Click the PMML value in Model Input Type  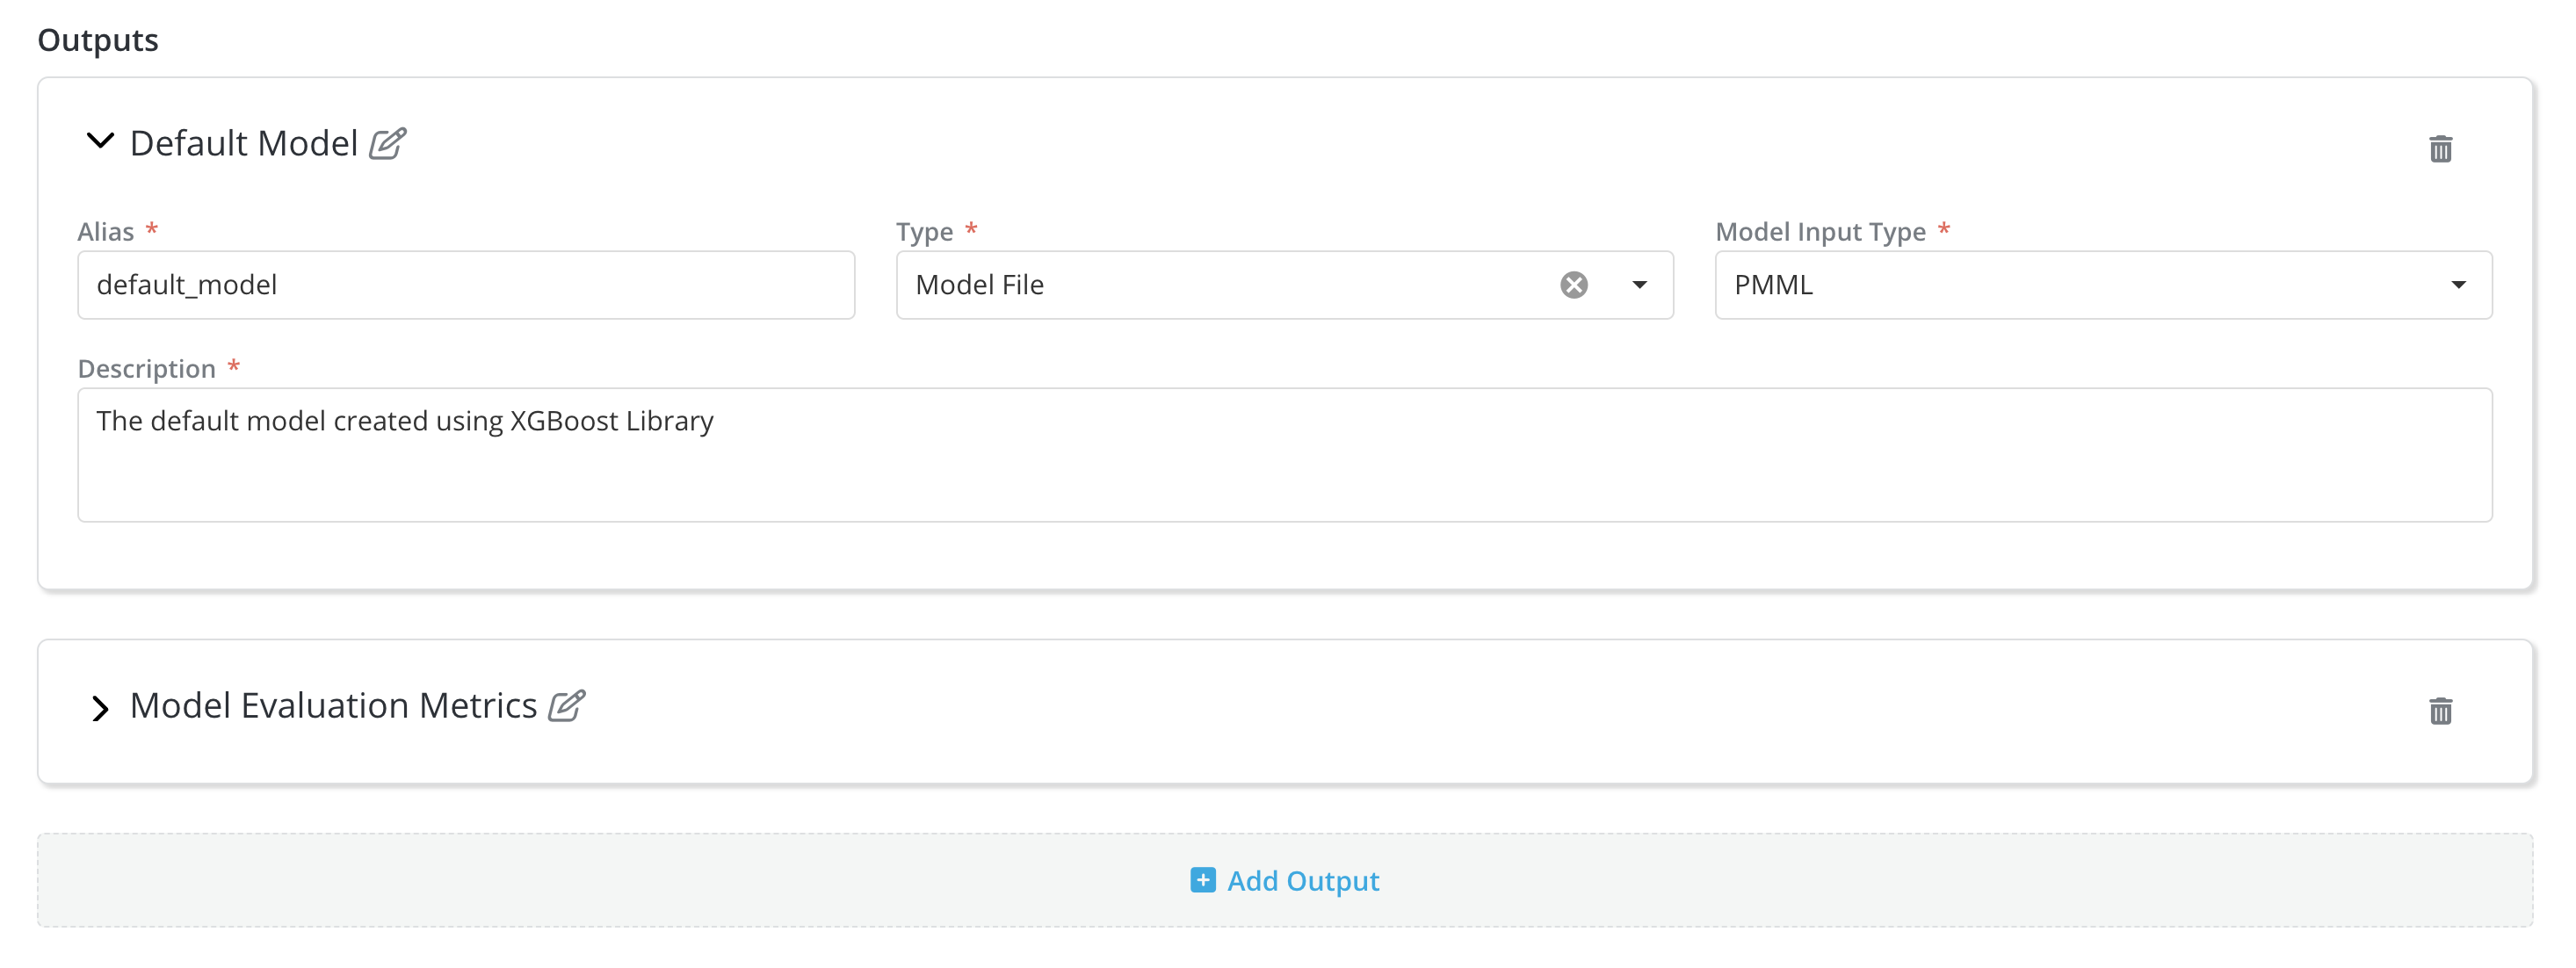point(1773,285)
